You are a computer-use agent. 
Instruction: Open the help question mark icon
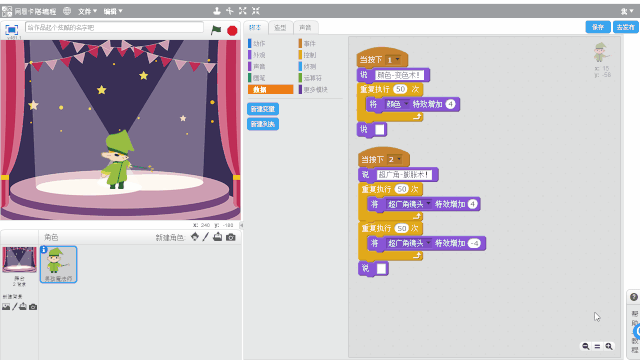(634, 297)
